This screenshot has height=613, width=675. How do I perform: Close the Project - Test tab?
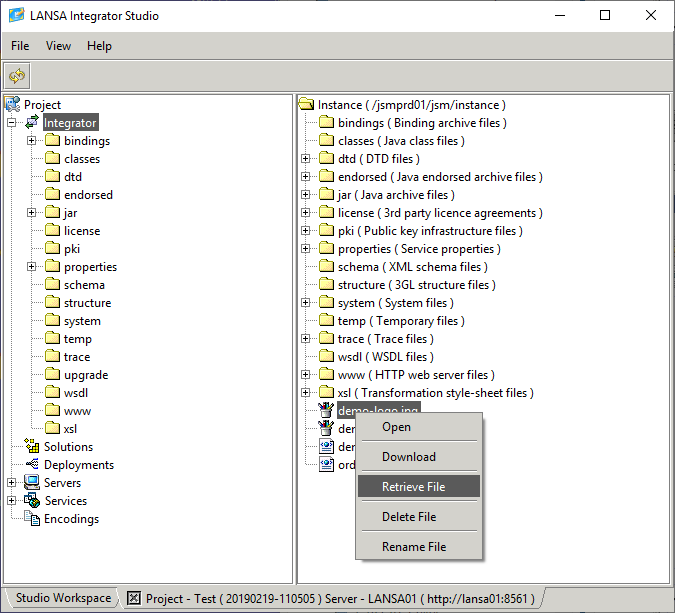pyautogui.click(x=134, y=599)
